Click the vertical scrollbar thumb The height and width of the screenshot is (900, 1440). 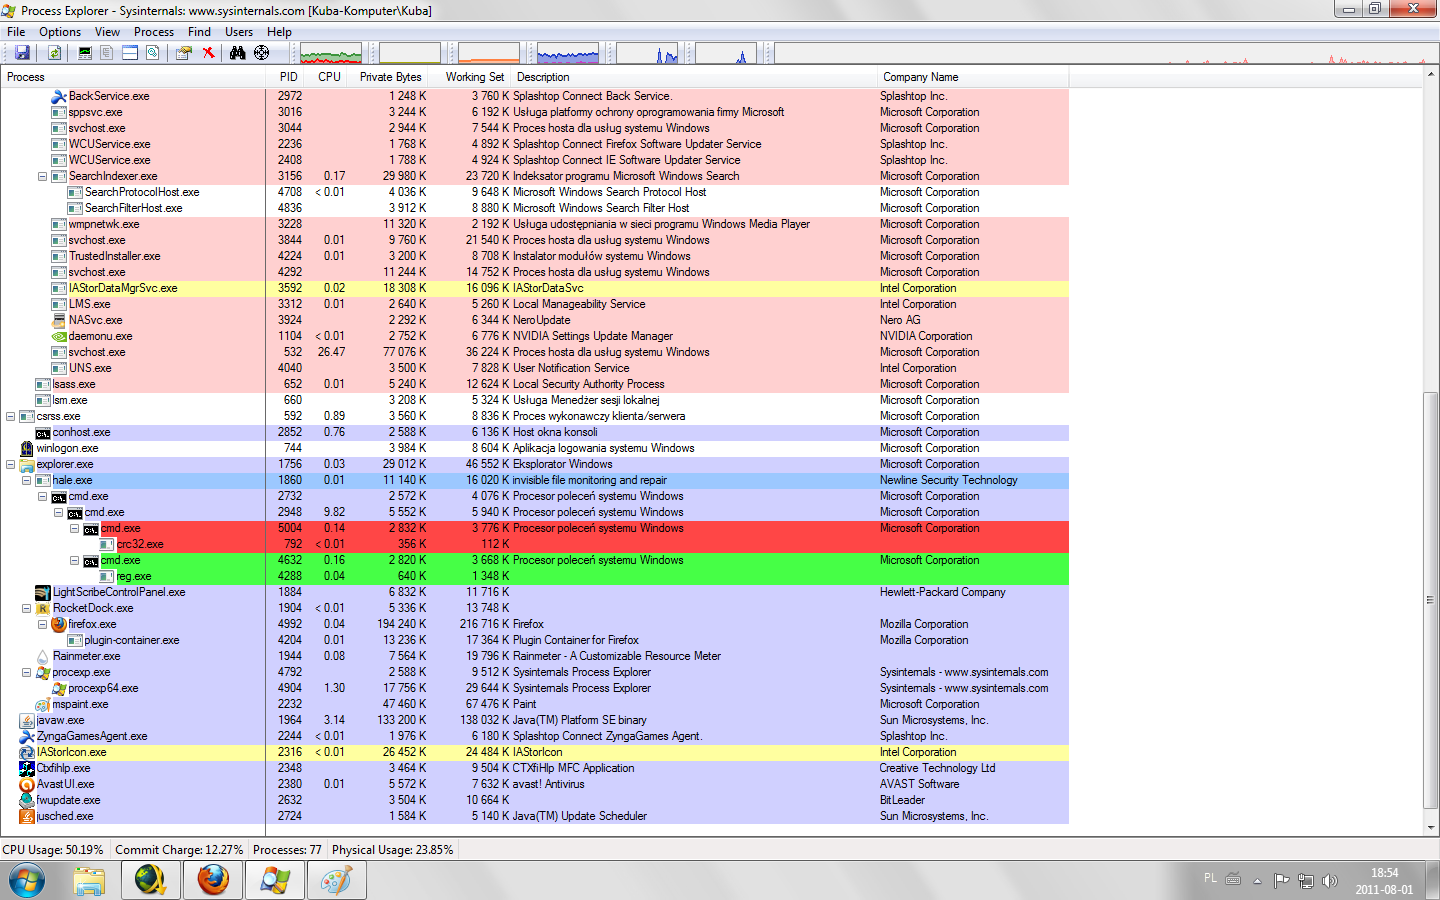pyautogui.click(x=1431, y=600)
